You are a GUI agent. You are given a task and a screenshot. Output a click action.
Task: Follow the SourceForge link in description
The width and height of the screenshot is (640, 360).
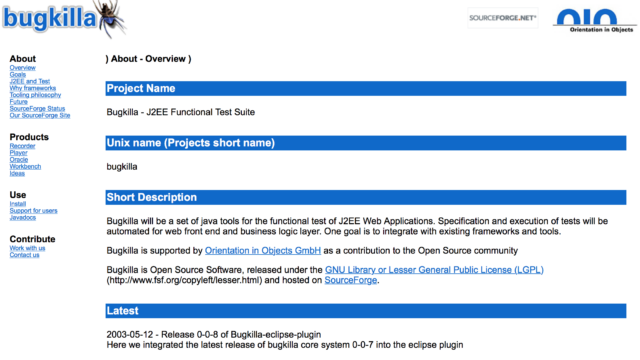(x=351, y=280)
